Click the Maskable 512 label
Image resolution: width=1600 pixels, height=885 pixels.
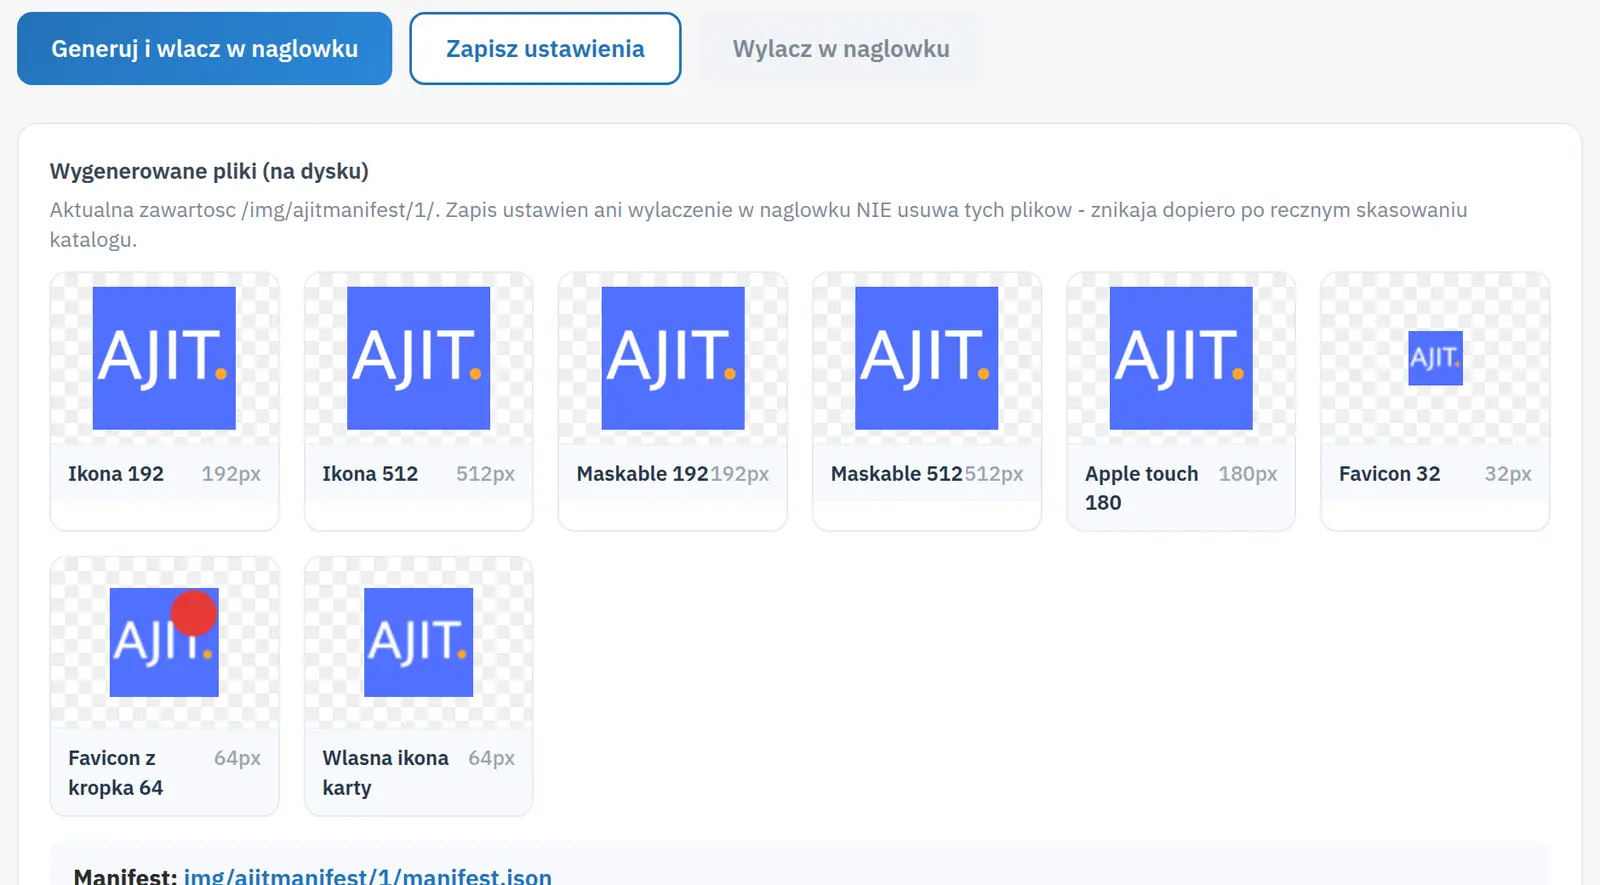[896, 474]
